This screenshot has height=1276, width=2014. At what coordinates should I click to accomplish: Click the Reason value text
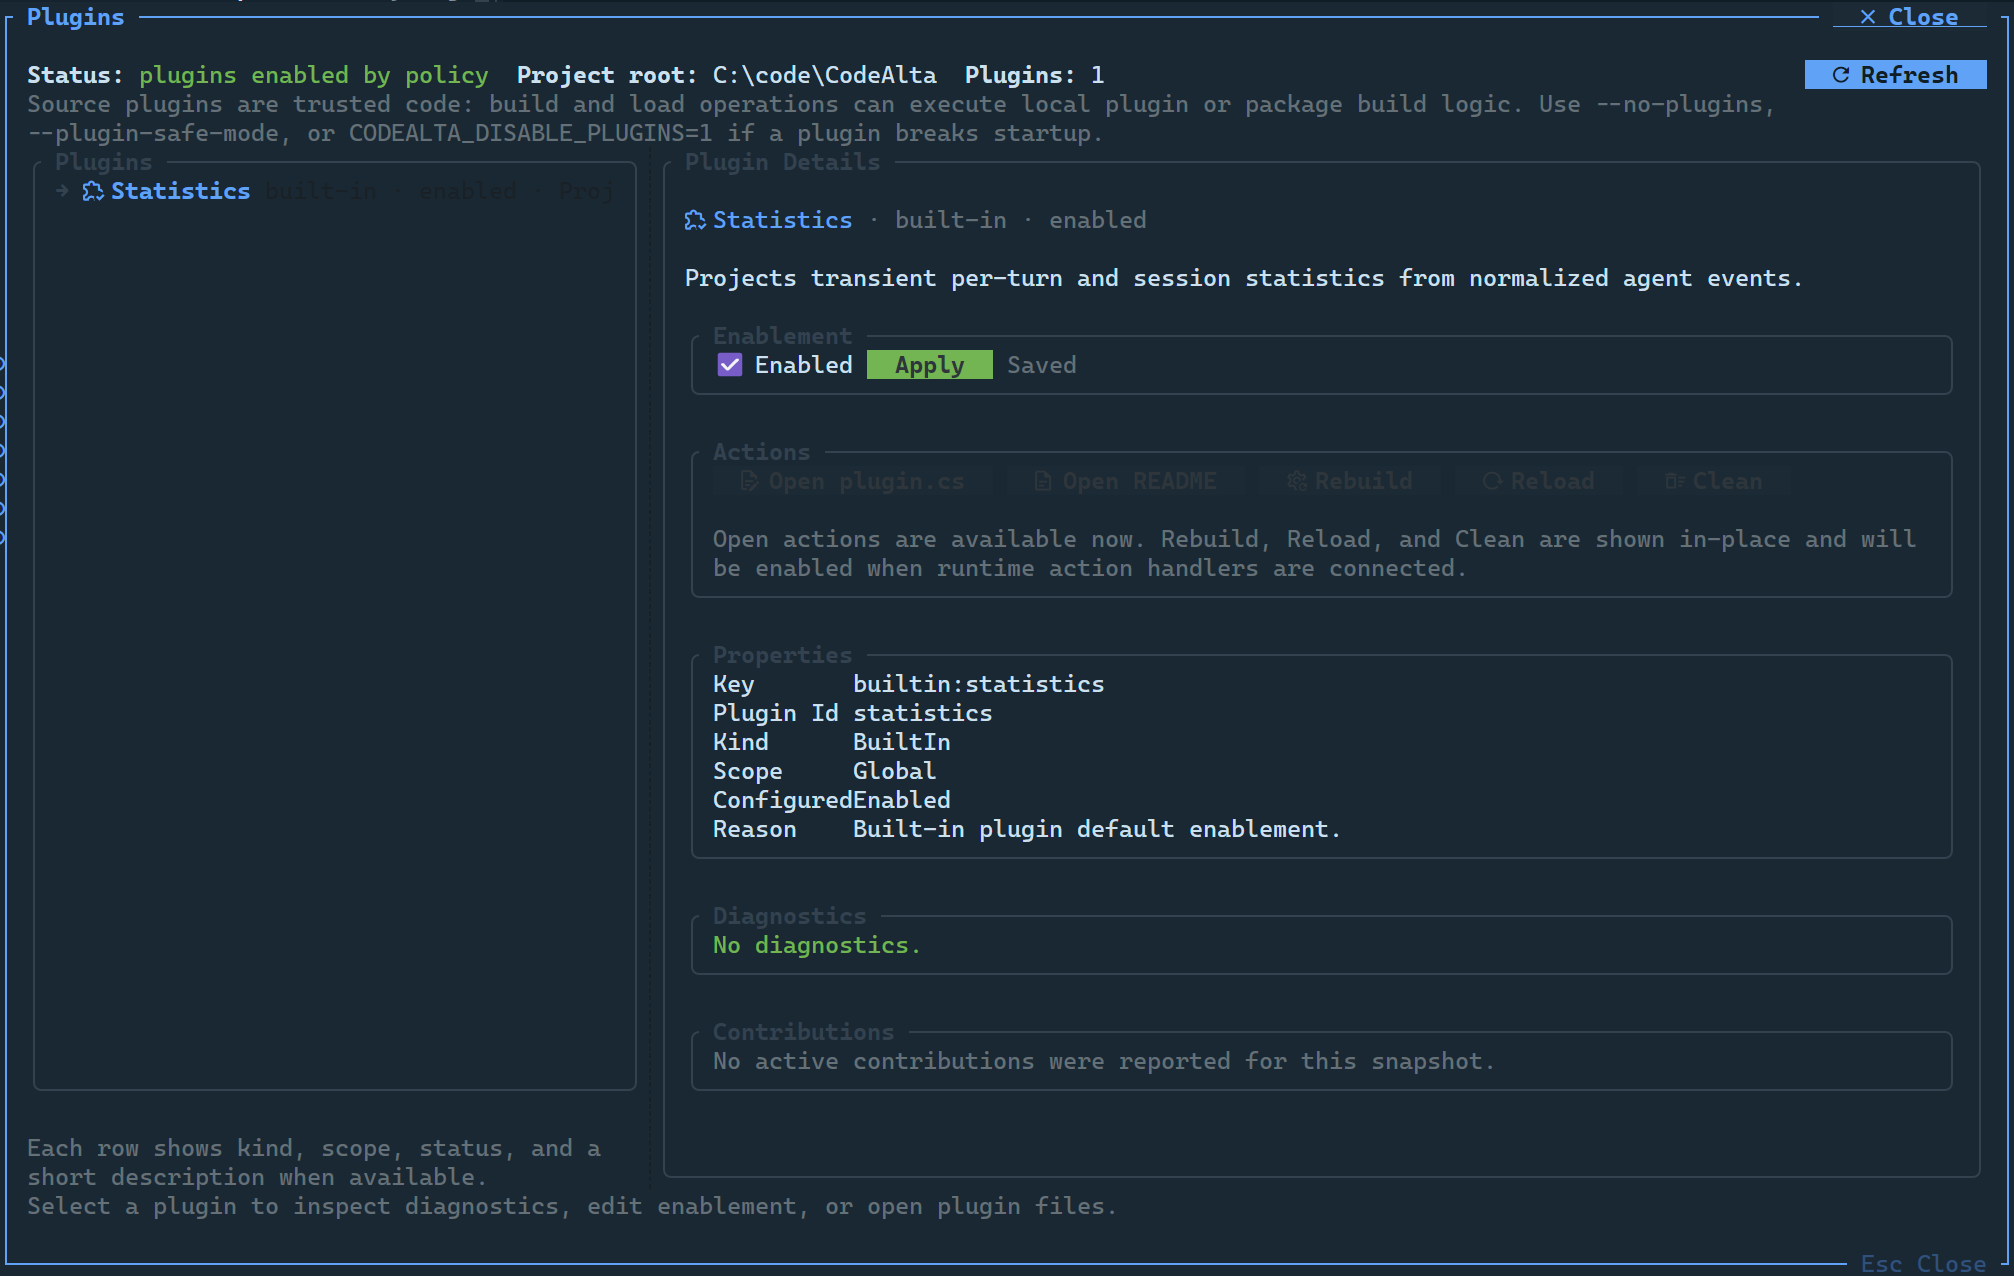coord(1096,829)
